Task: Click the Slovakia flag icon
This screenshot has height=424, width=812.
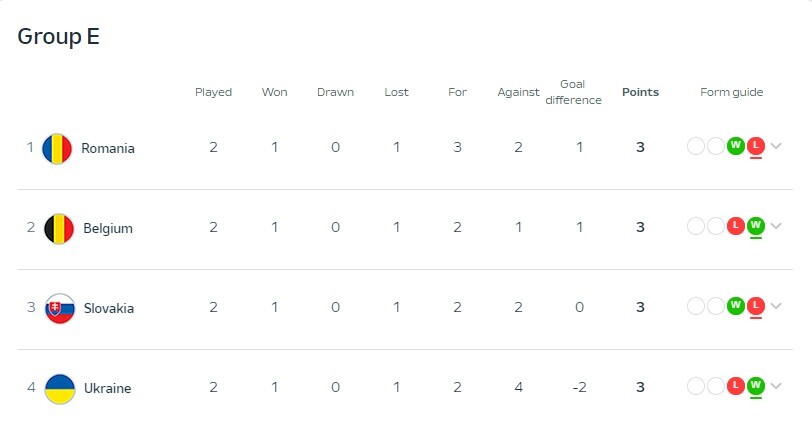Action: [x=60, y=309]
